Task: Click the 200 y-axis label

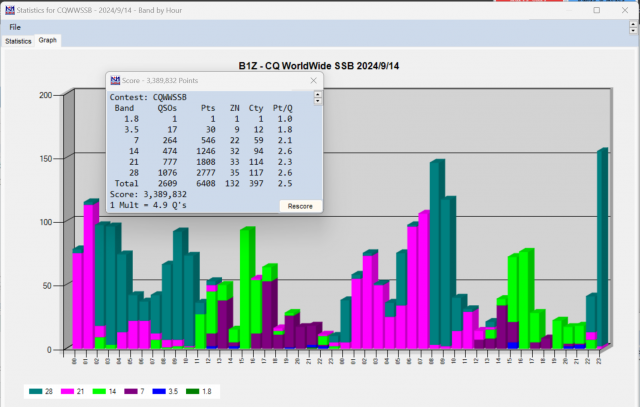Action: (46, 95)
